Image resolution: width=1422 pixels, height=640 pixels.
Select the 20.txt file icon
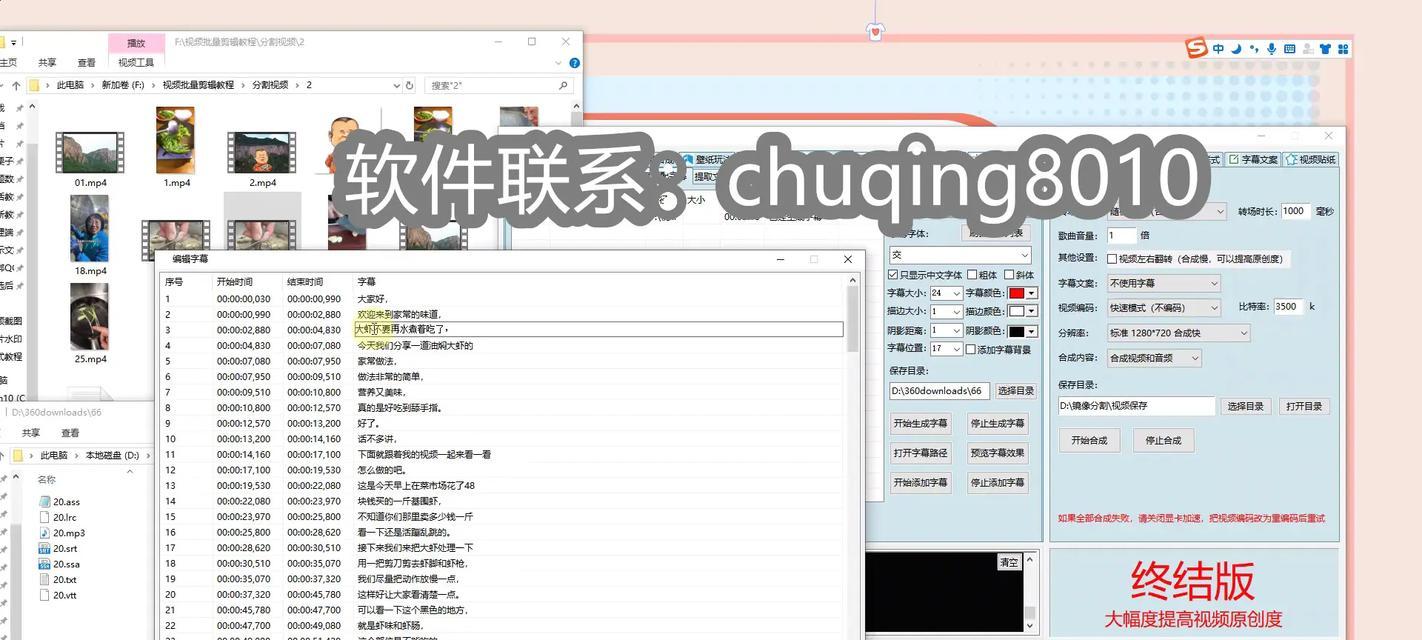(44, 579)
